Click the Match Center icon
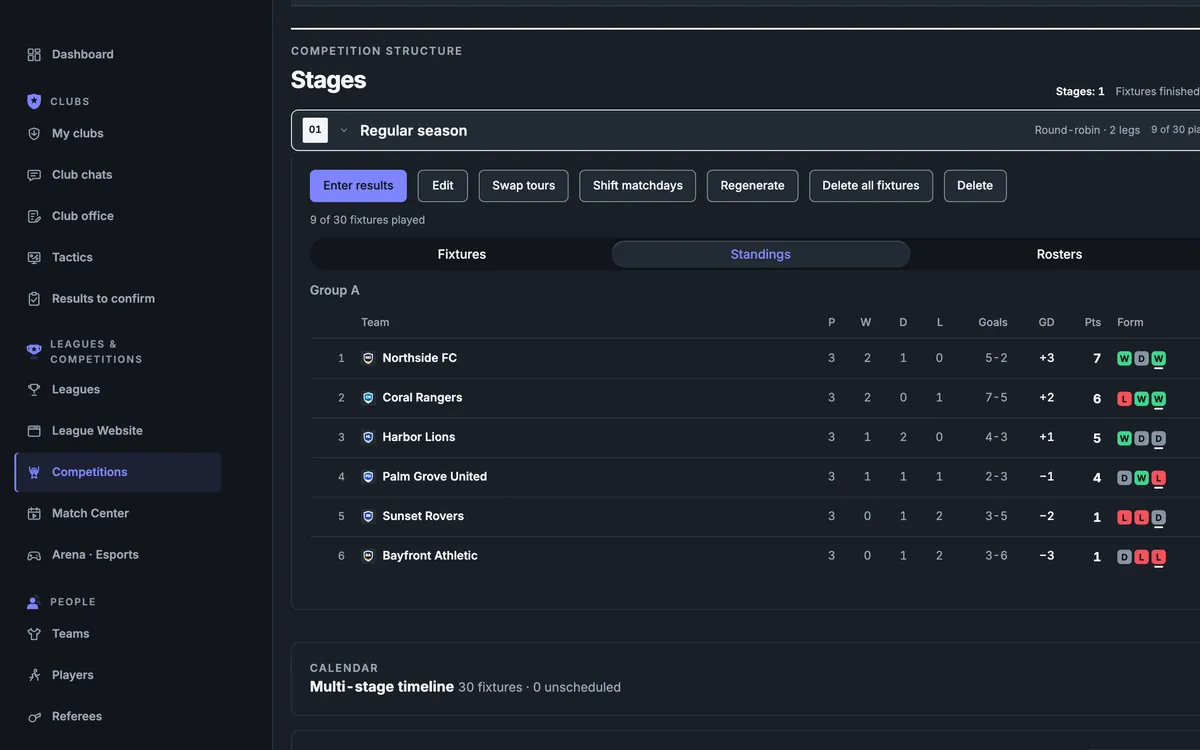 point(34,513)
